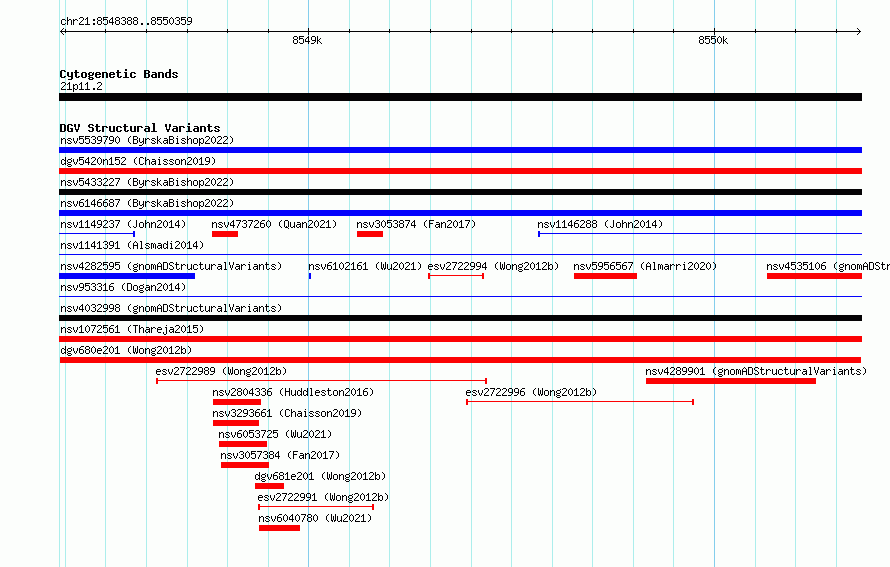Screen dimensions: 890x567
Task: Click nsv6053725 (Wu2021) label
Action: [x=275, y=434]
